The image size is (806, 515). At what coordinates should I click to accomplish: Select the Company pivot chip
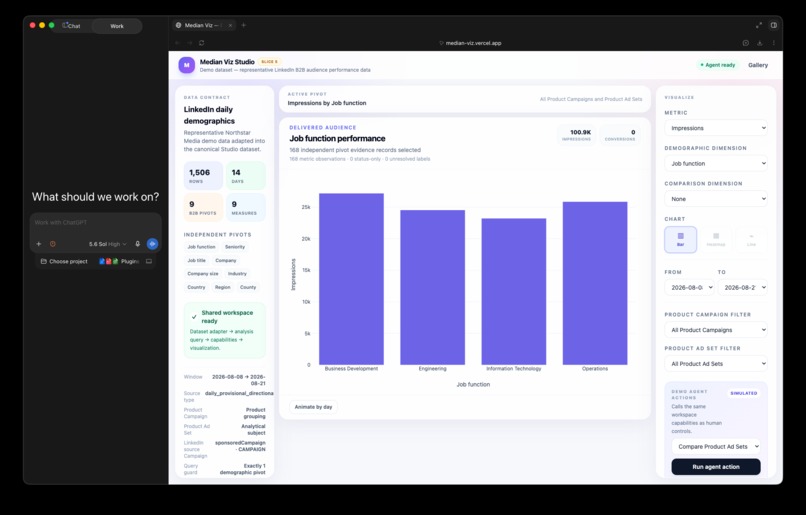pyautogui.click(x=226, y=261)
